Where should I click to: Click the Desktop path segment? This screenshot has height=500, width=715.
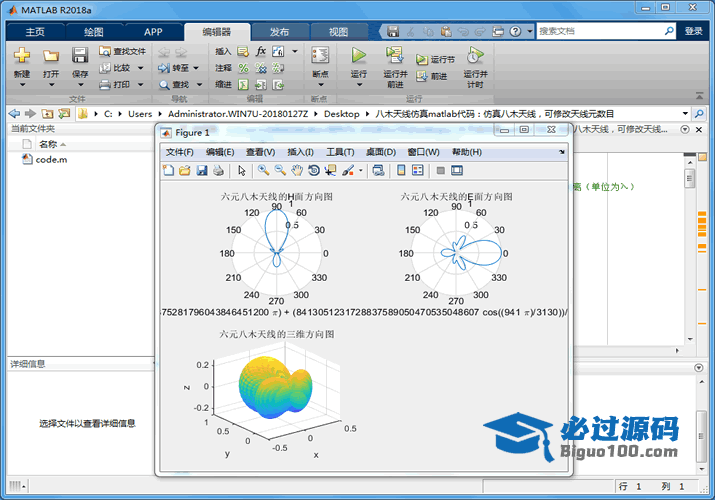coord(342,114)
